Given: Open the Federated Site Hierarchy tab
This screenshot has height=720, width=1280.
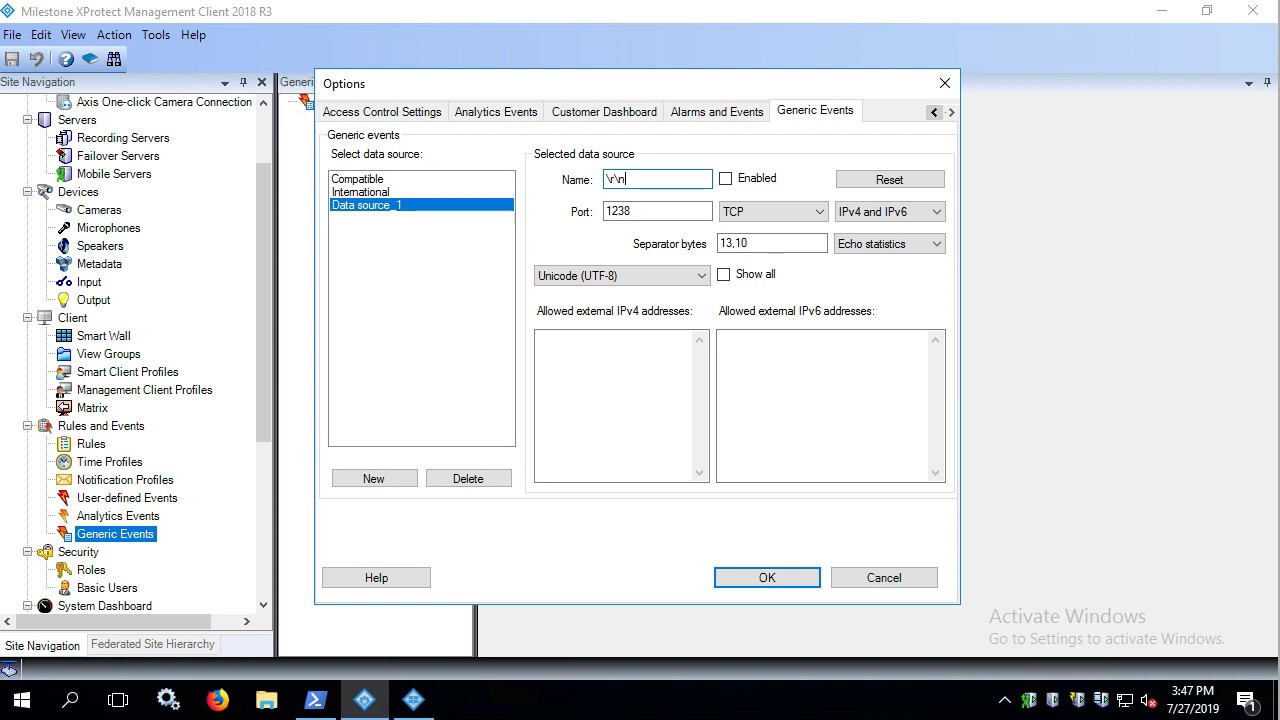Looking at the screenshot, I should click(x=153, y=644).
